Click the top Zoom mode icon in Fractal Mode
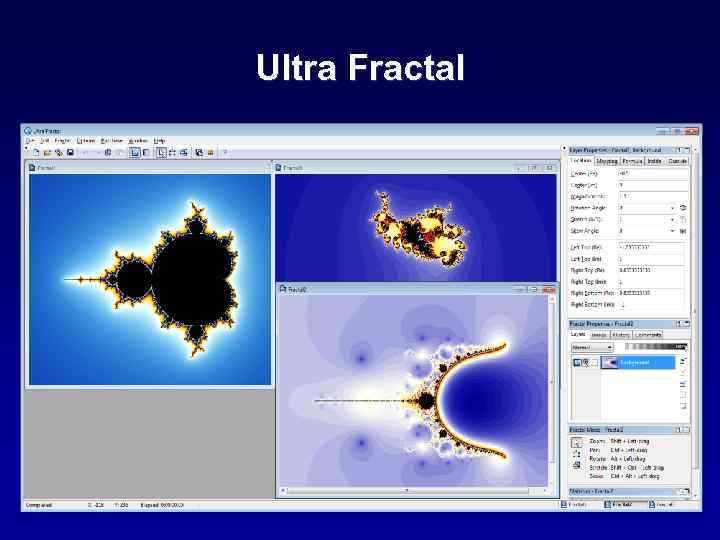This screenshot has width=720, height=540. coord(576,442)
